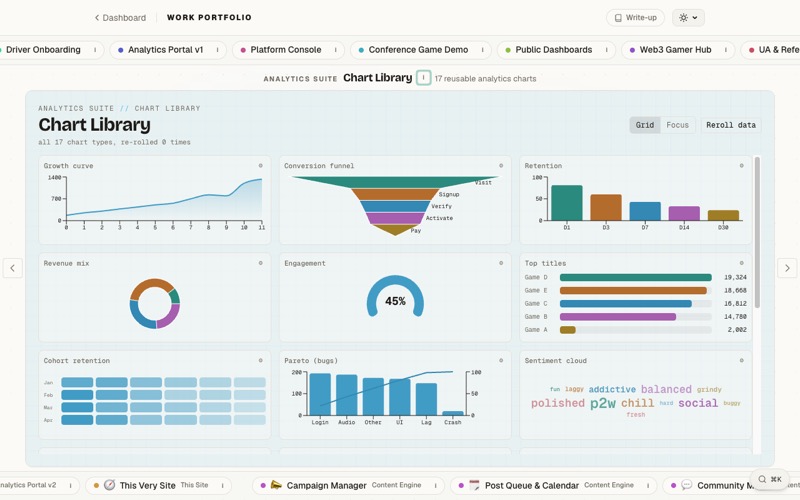The width and height of the screenshot is (800, 500).
Task: Click the Sentiment cloud card corner dot
Action: click(x=741, y=361)
